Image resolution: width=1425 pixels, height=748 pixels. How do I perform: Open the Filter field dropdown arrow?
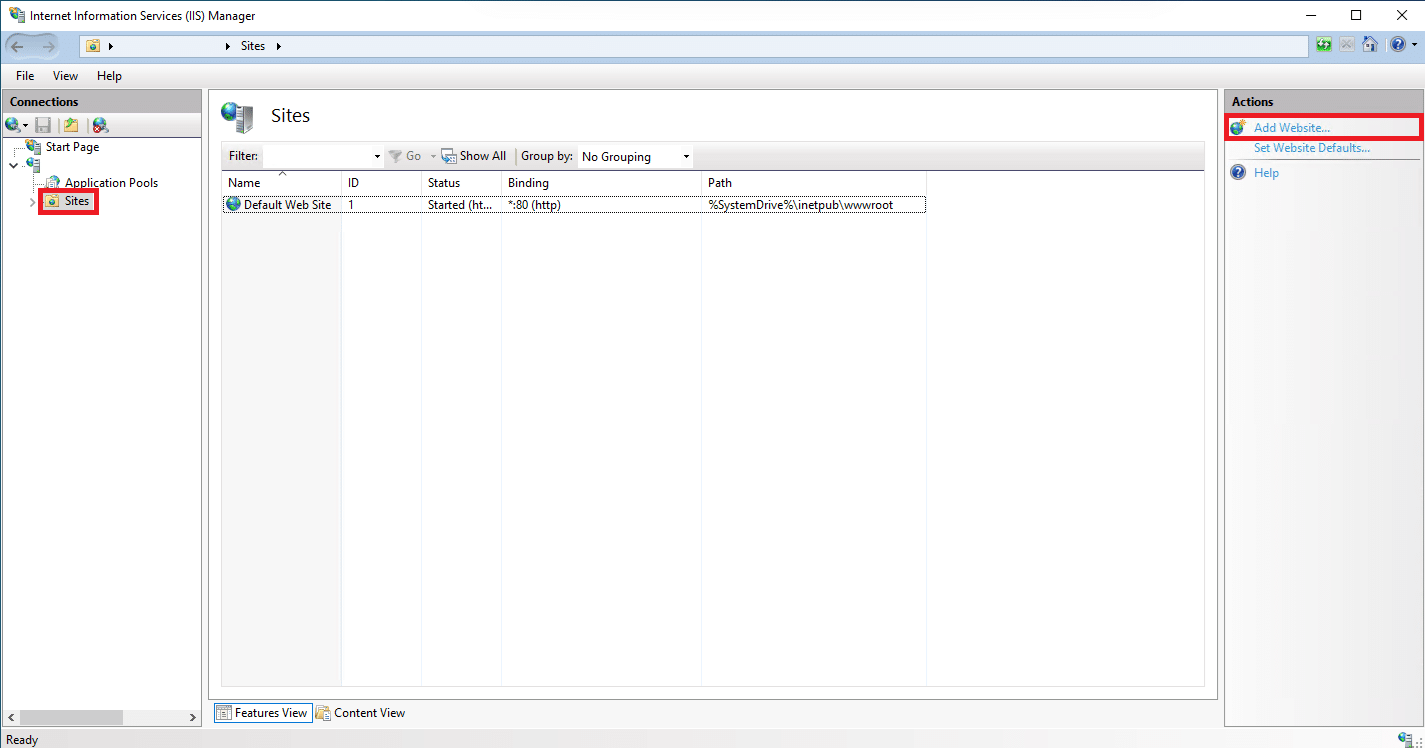377,157
